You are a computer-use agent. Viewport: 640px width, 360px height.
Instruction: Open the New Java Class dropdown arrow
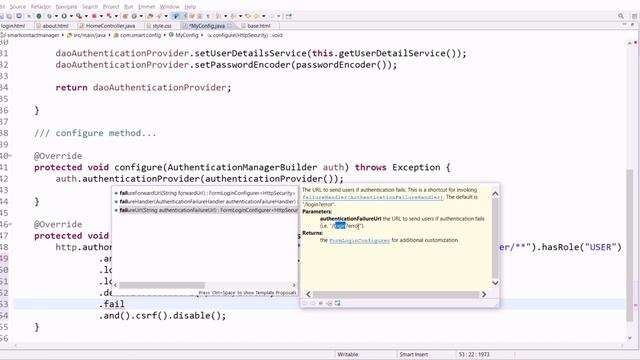(x=141, y=16)
